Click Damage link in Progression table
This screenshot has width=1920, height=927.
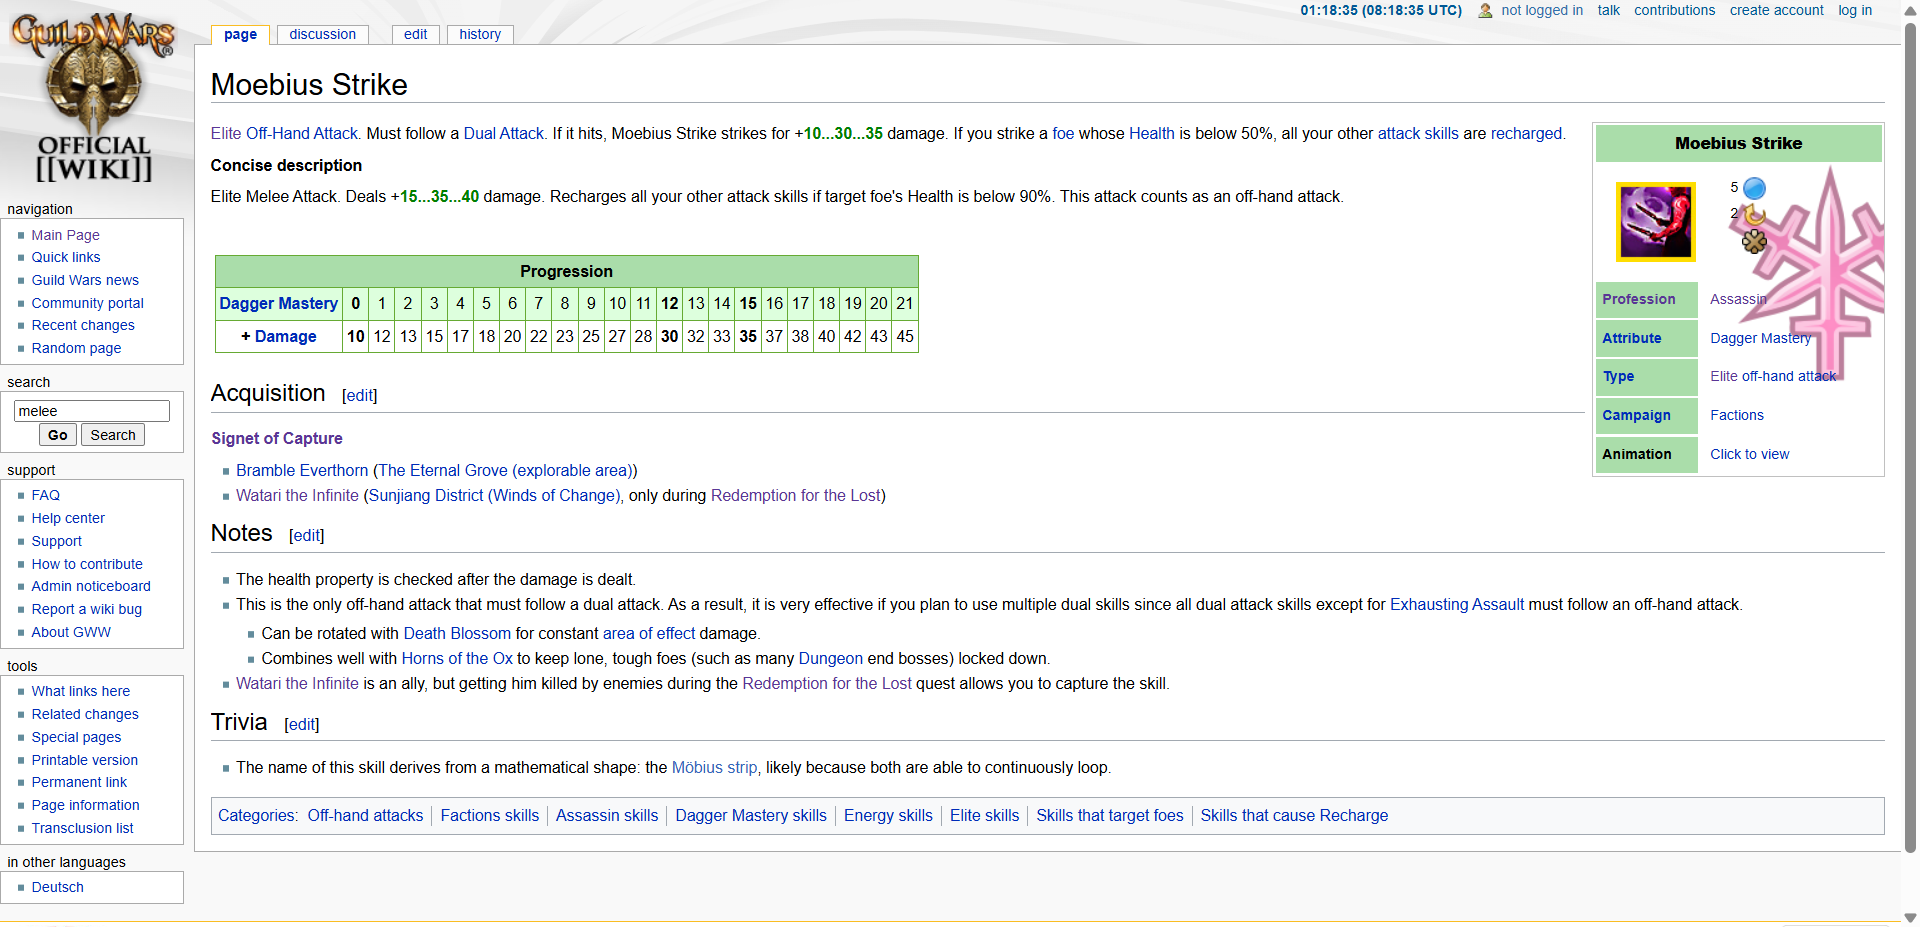point(285,336)
